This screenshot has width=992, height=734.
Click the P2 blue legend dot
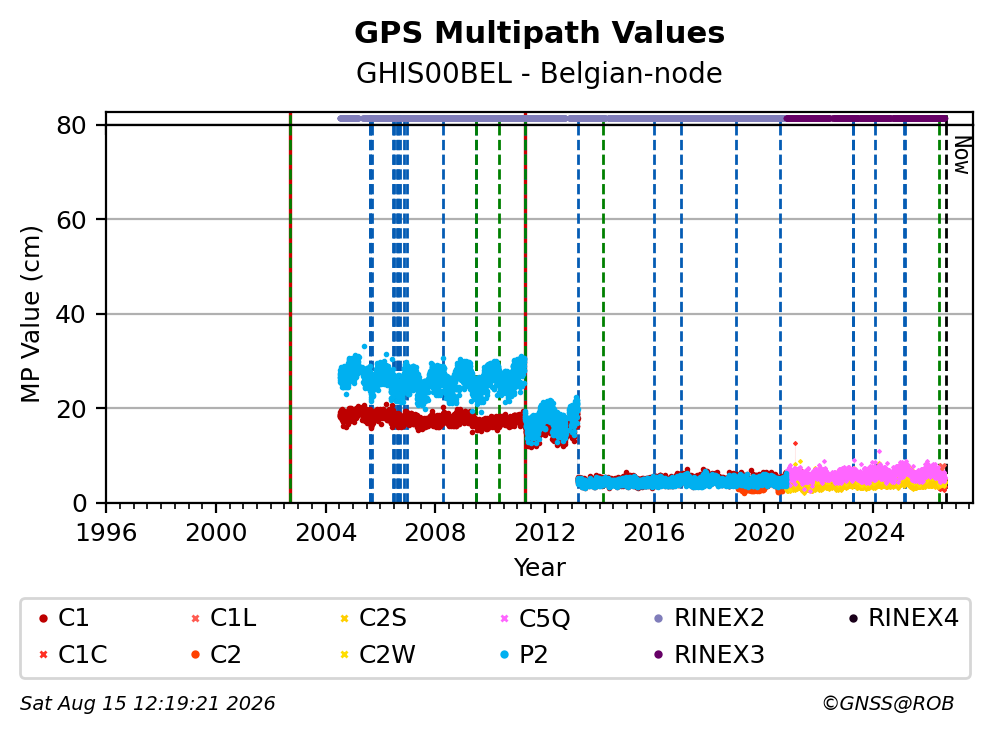coord(504,654)
